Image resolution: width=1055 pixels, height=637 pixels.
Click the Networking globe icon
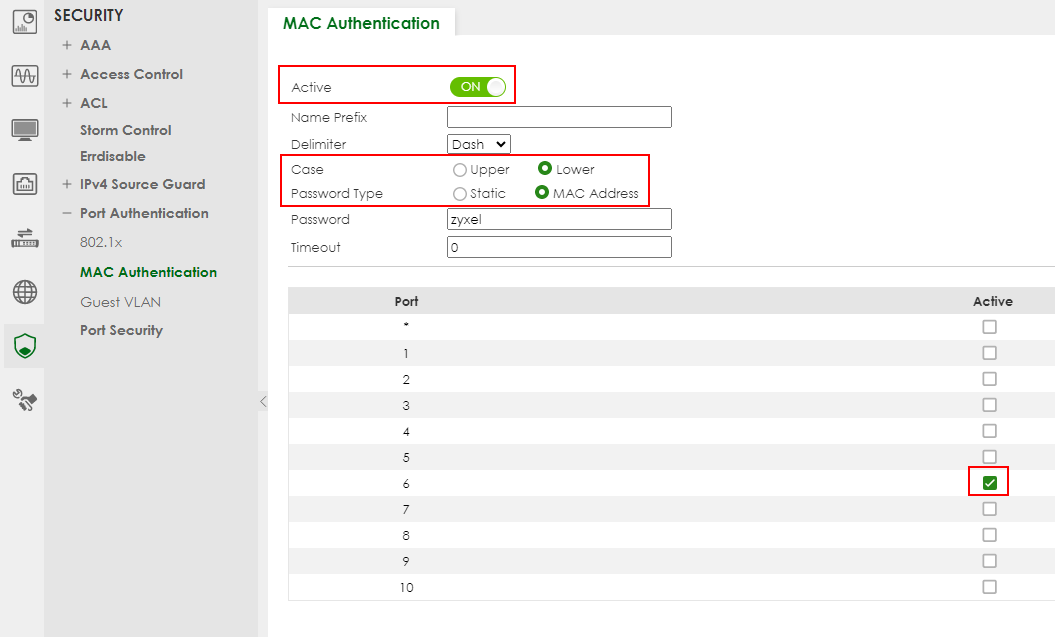24,292
